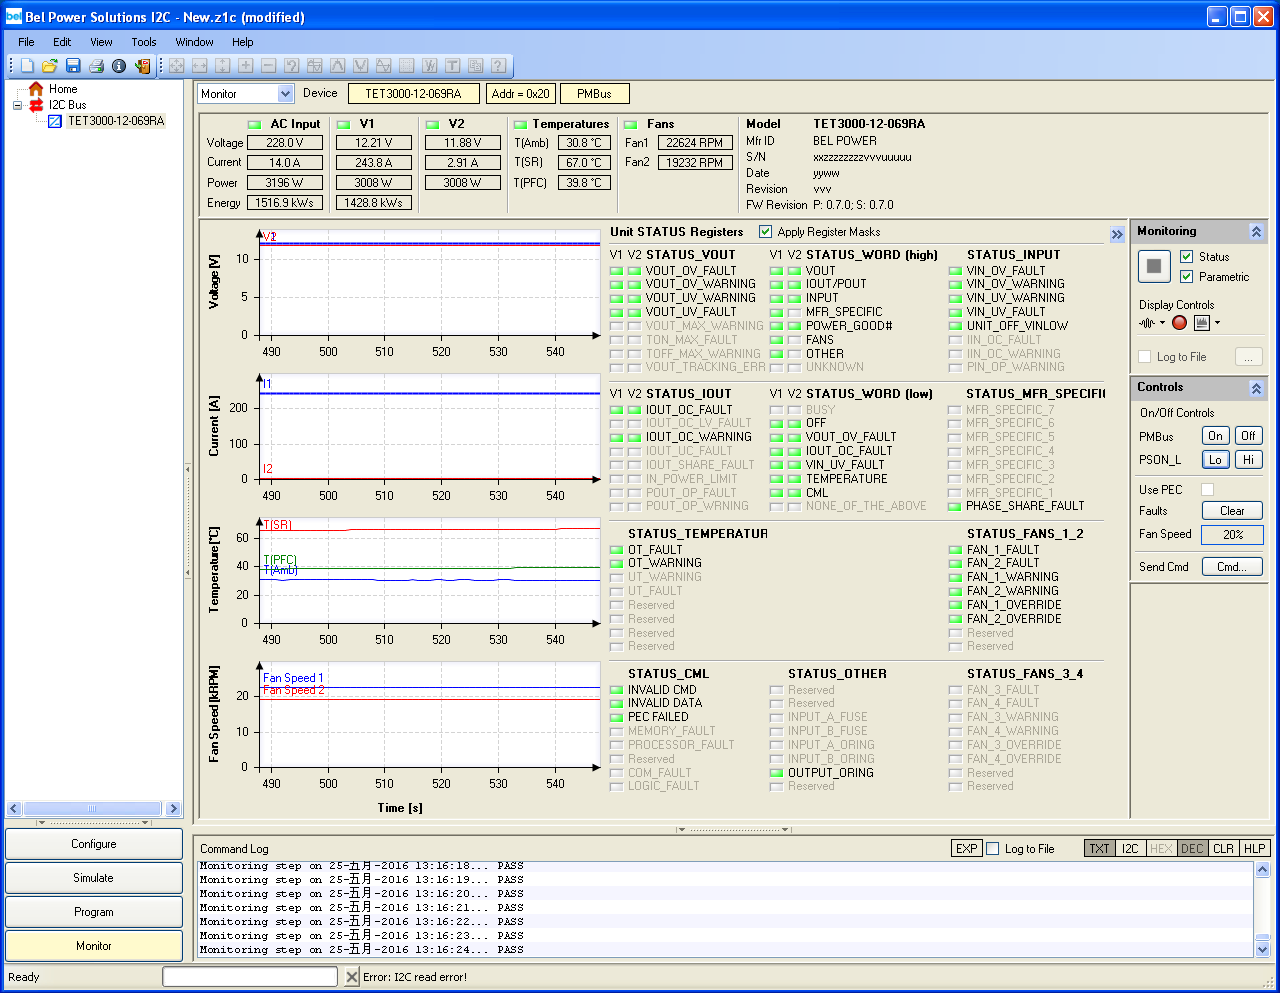Open the About info icon in the toolbar
The image size is (1280, 993).
[118, 65]
